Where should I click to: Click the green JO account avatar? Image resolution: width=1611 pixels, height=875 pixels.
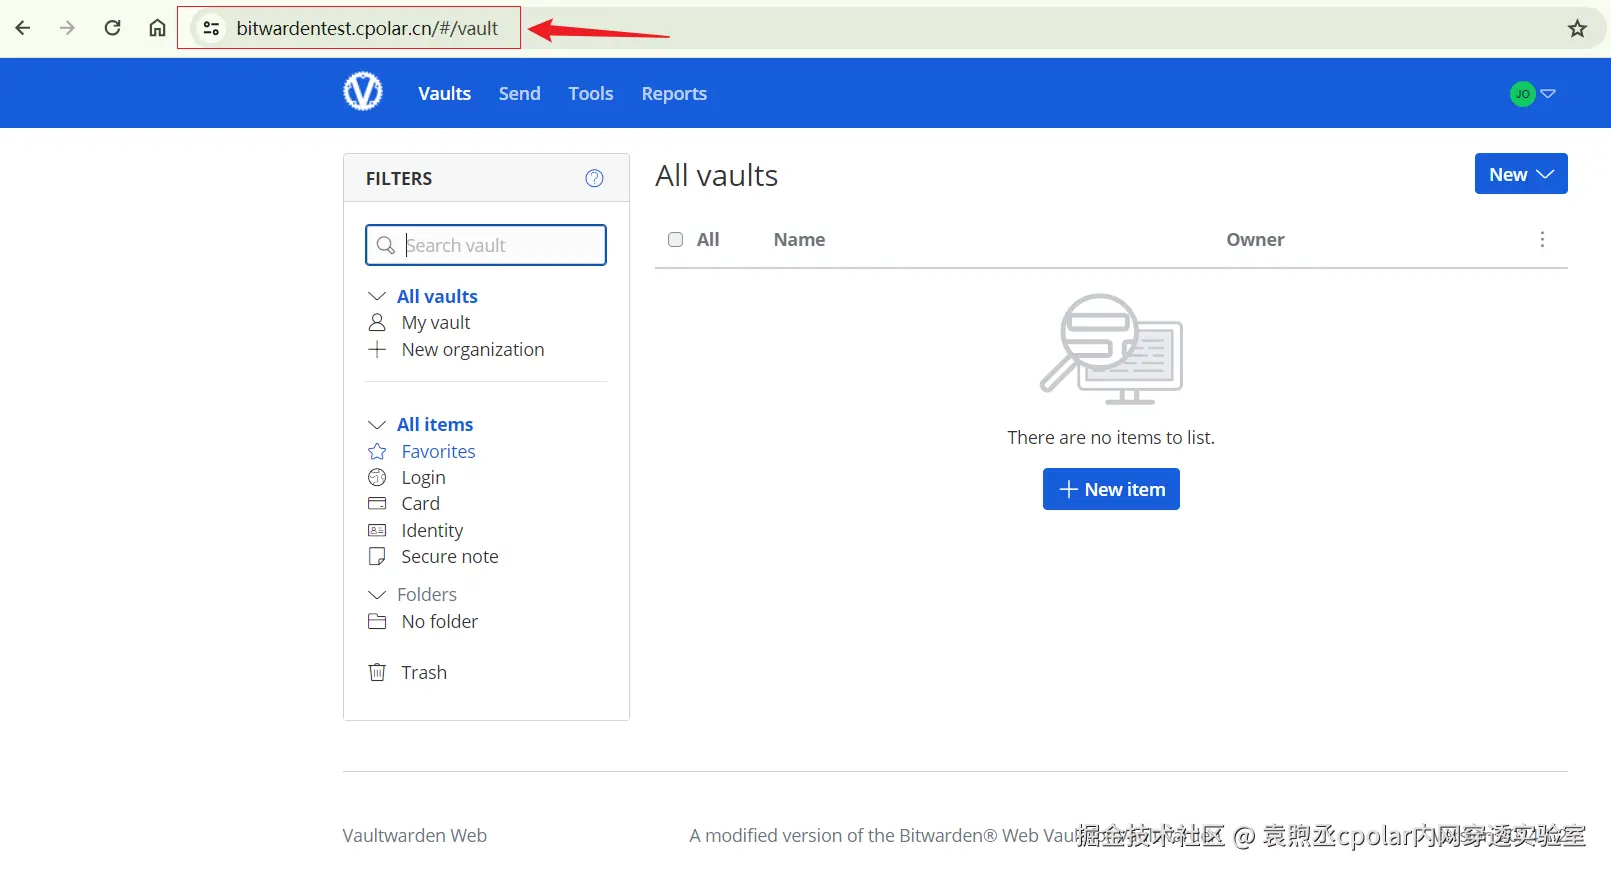(x=1522, y=93)
